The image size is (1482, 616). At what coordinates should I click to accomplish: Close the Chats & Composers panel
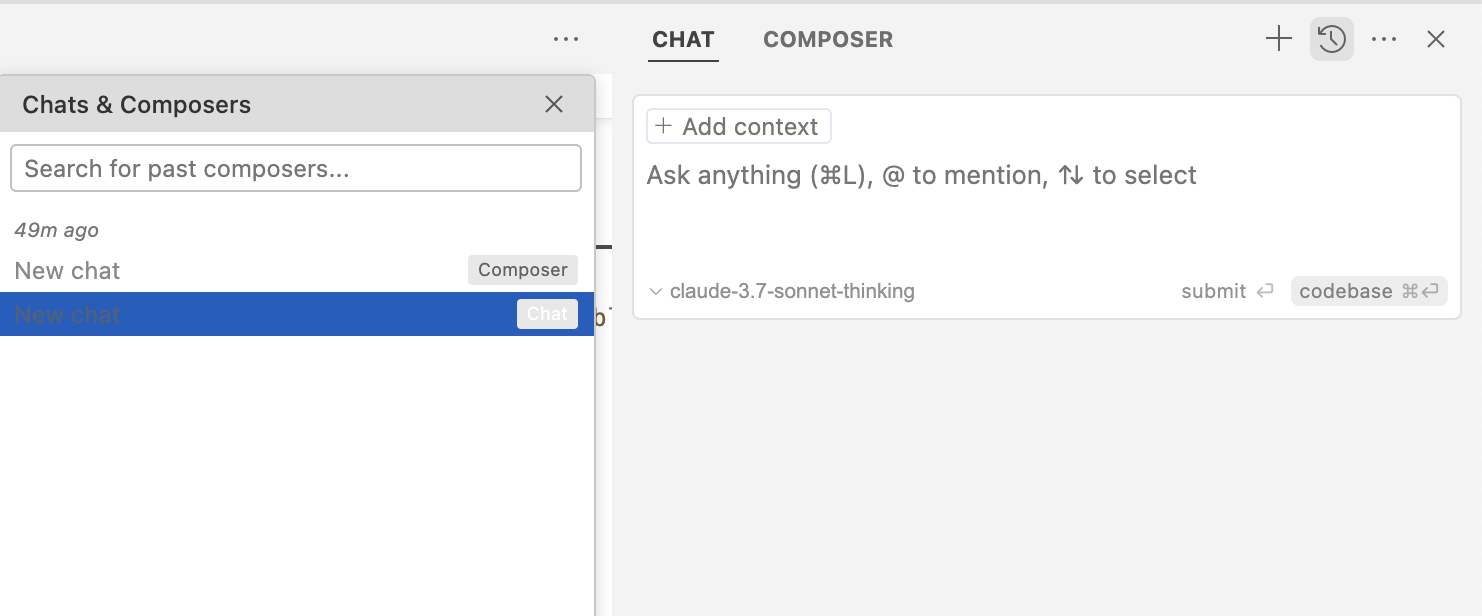point(554,104)
